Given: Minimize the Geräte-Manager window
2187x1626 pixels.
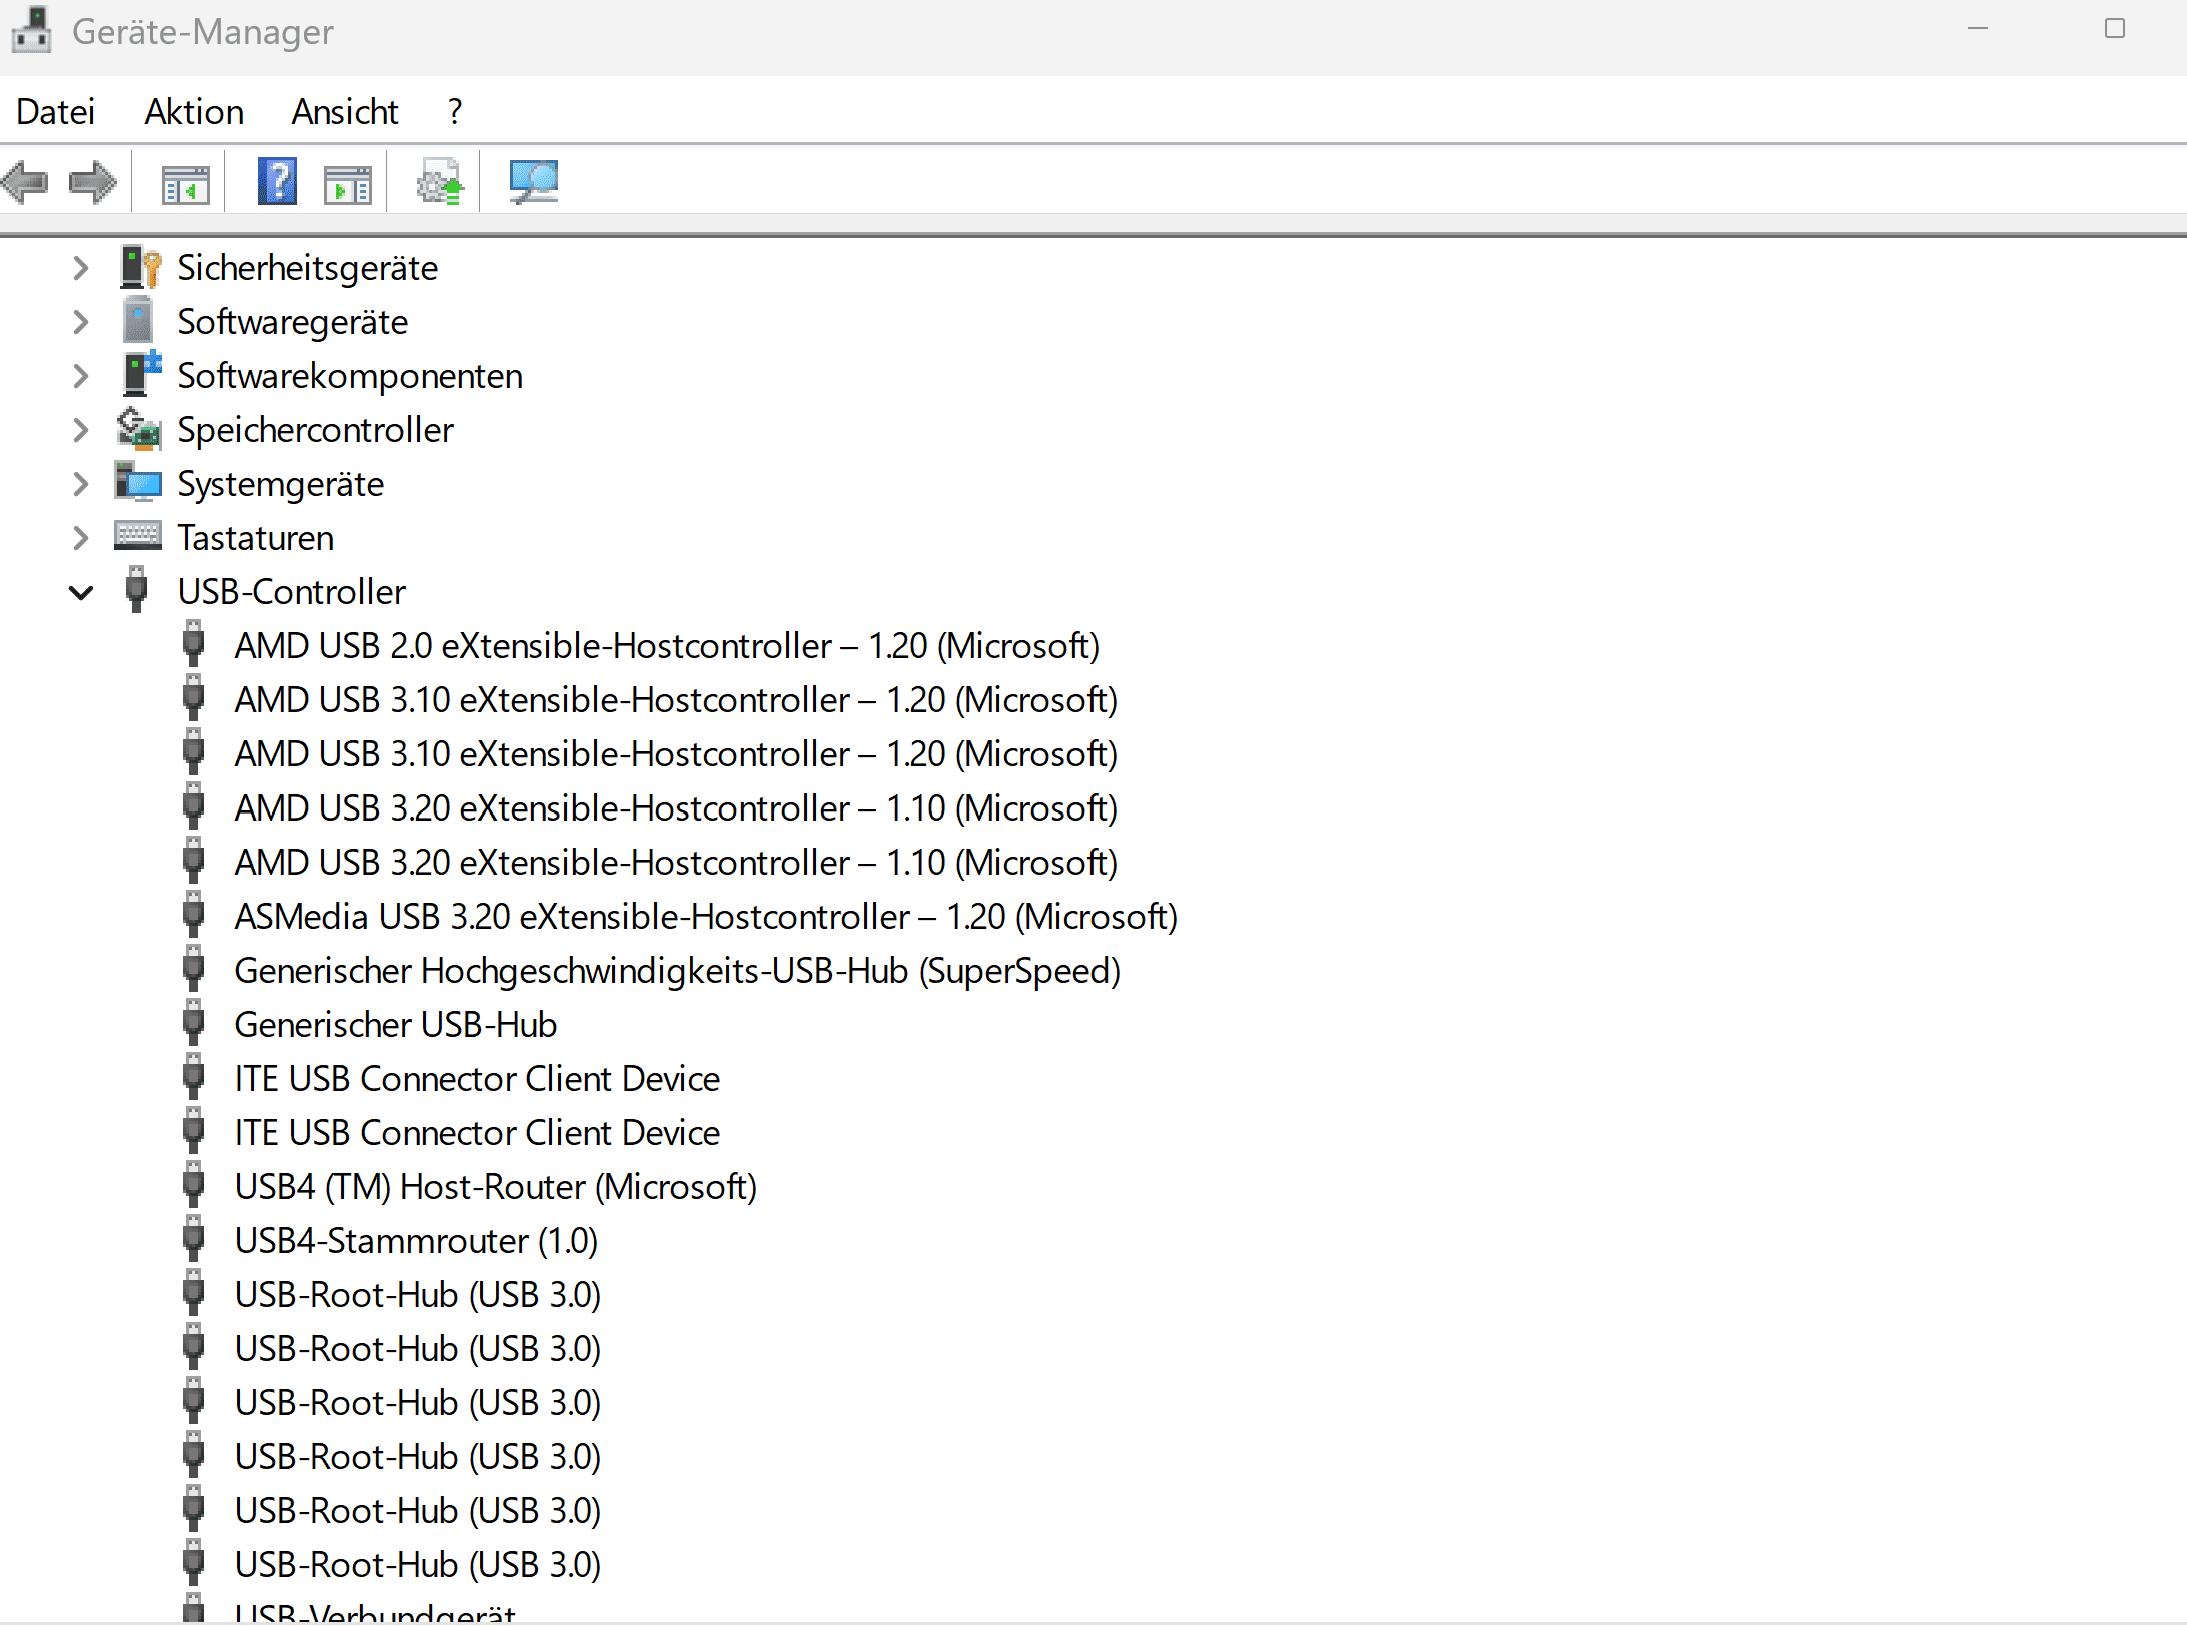Looking at the screenshot, I should pos(1977,29).
